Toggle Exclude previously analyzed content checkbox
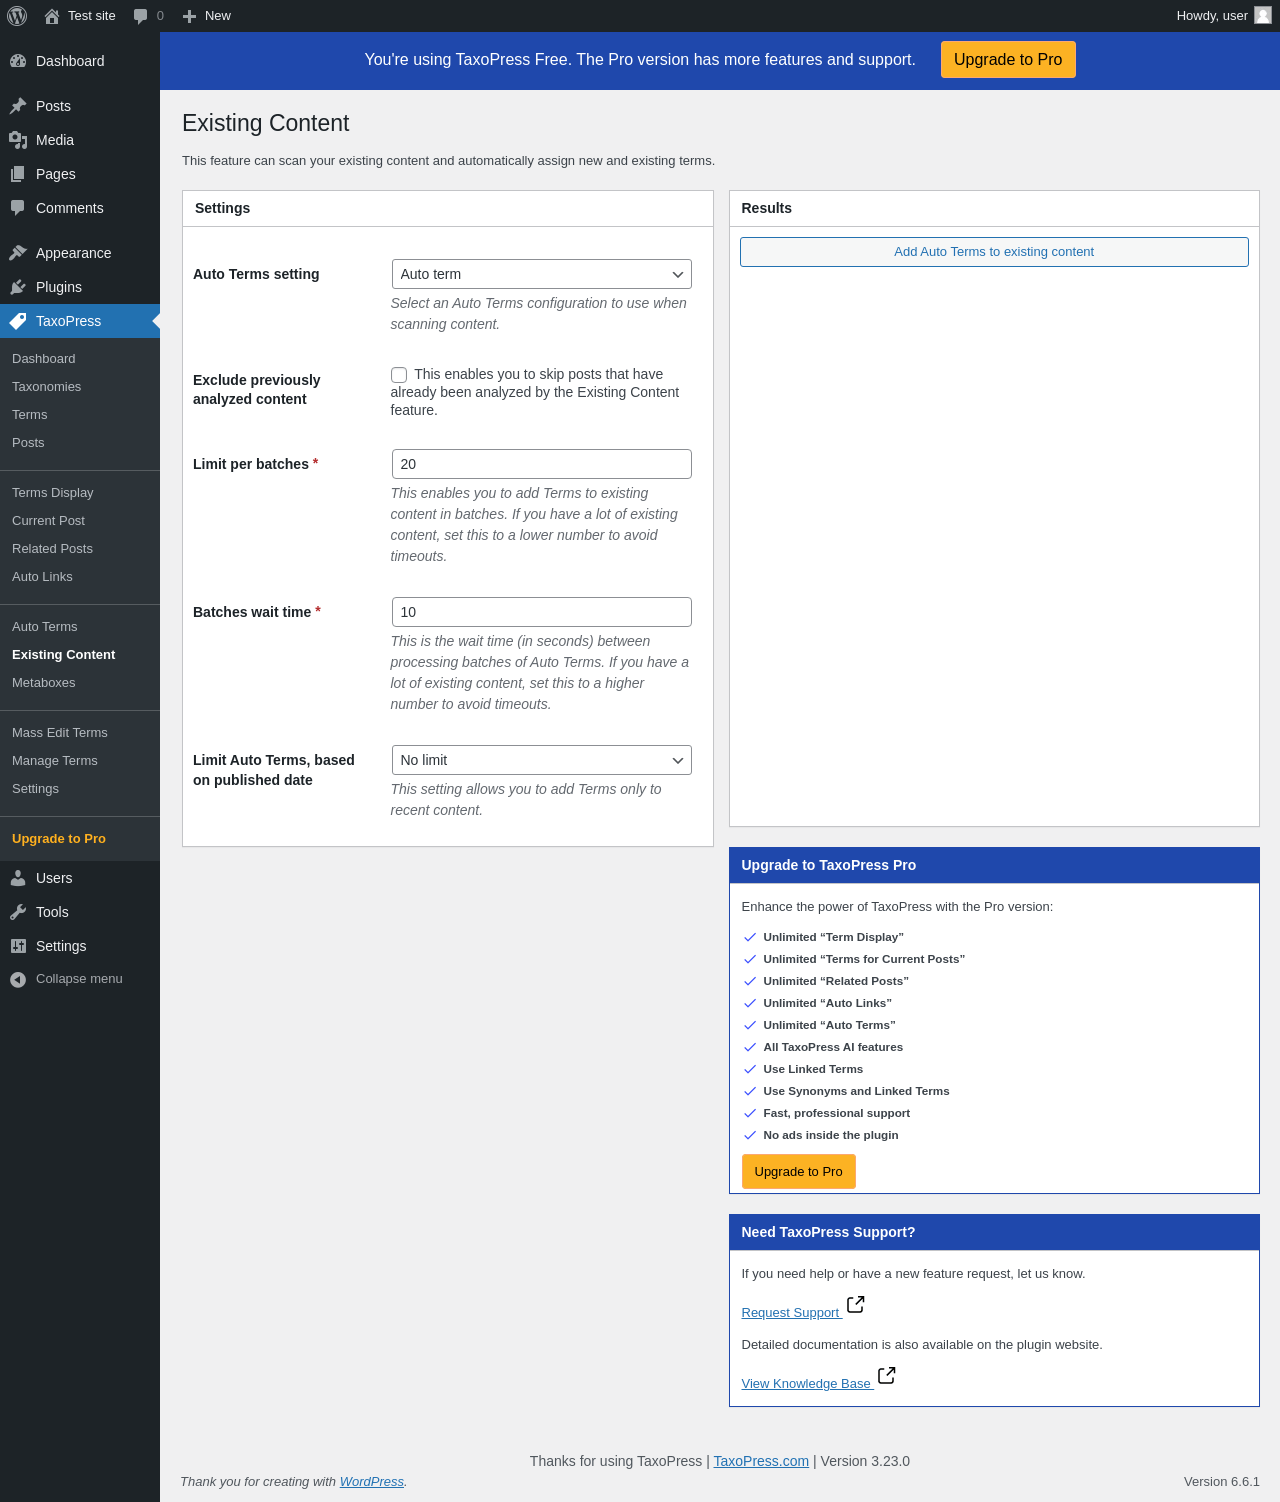This screenshot has height=1502, width=1280. click(x=399, y=375)
